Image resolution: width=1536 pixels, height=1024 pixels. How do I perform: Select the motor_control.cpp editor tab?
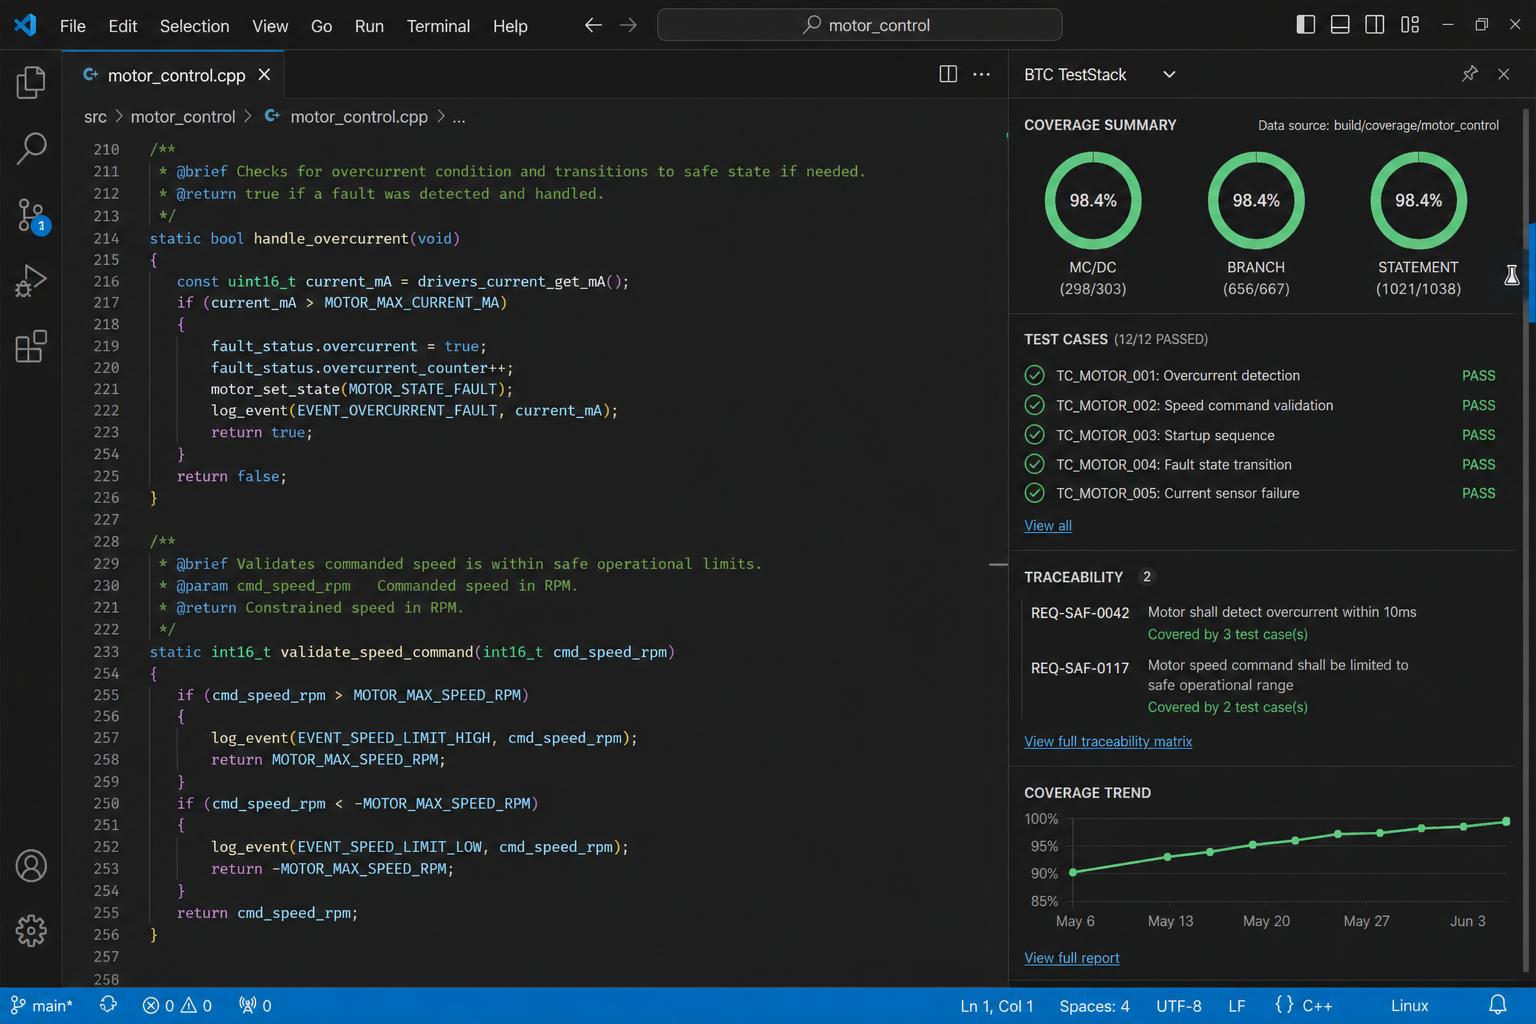point(173,75)
